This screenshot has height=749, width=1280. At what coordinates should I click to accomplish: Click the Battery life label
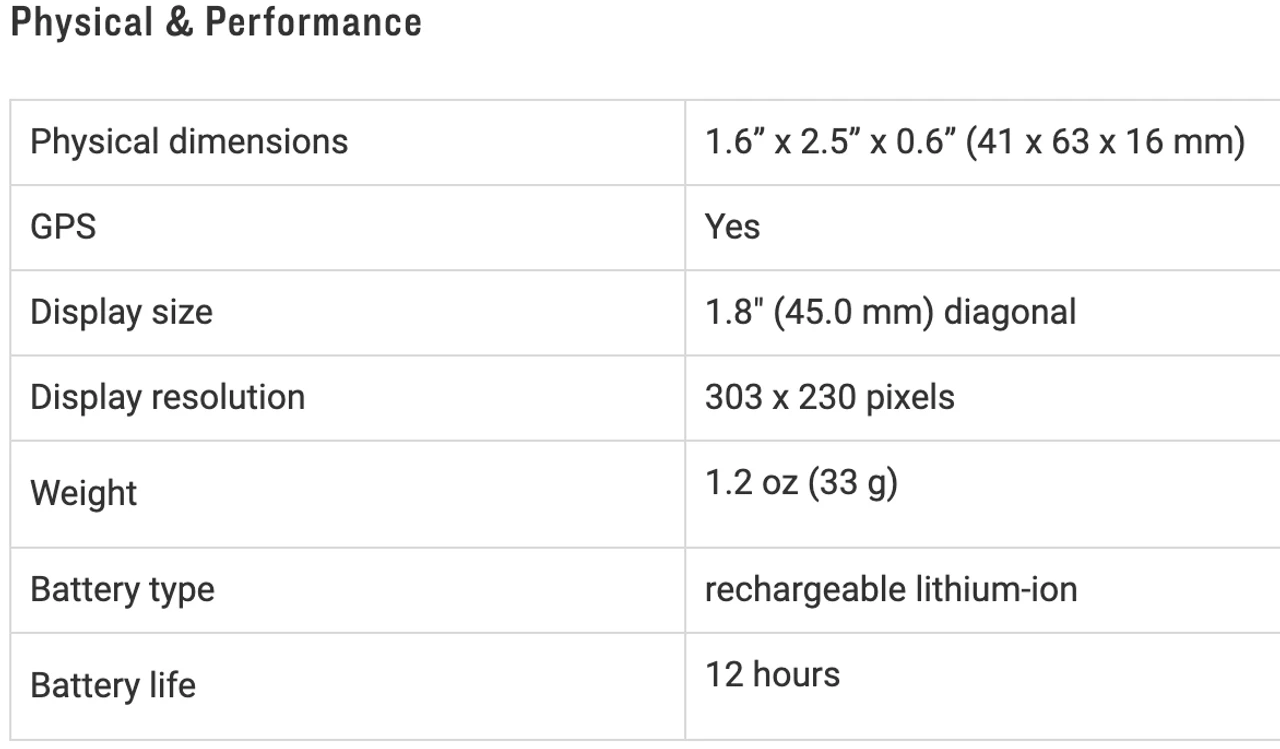pos(113,686)
